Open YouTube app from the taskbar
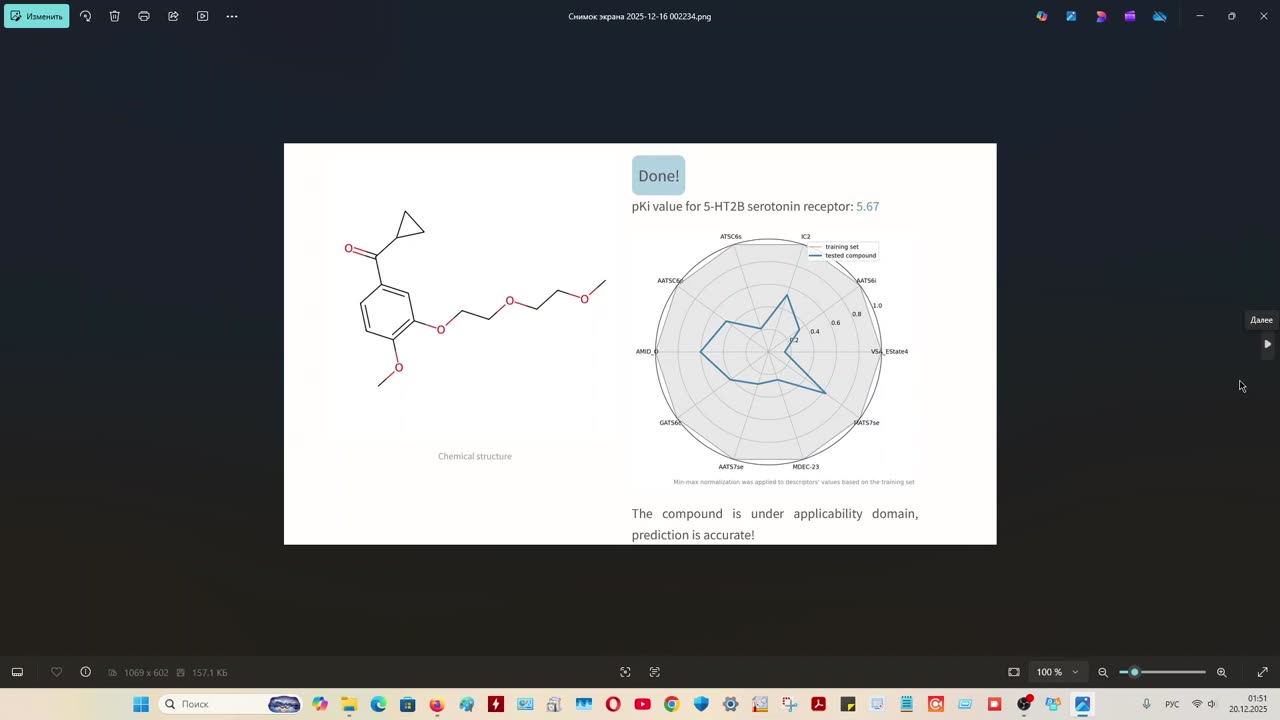 (642, 704)
